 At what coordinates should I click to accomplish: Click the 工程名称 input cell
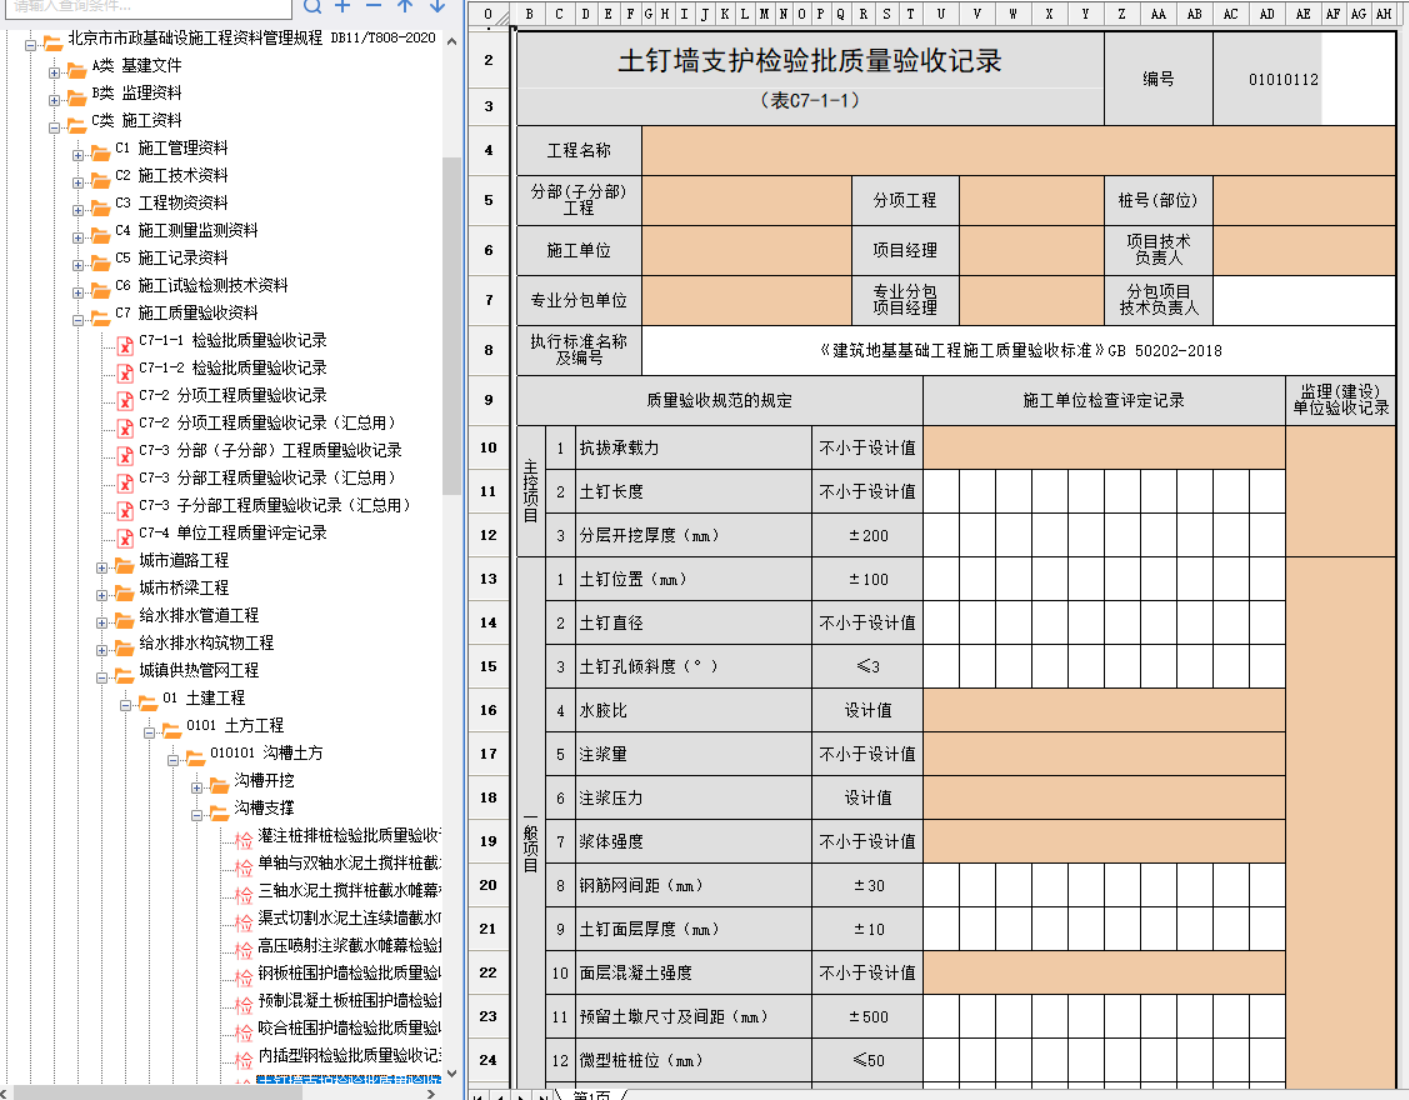[x=1018, y=150]
